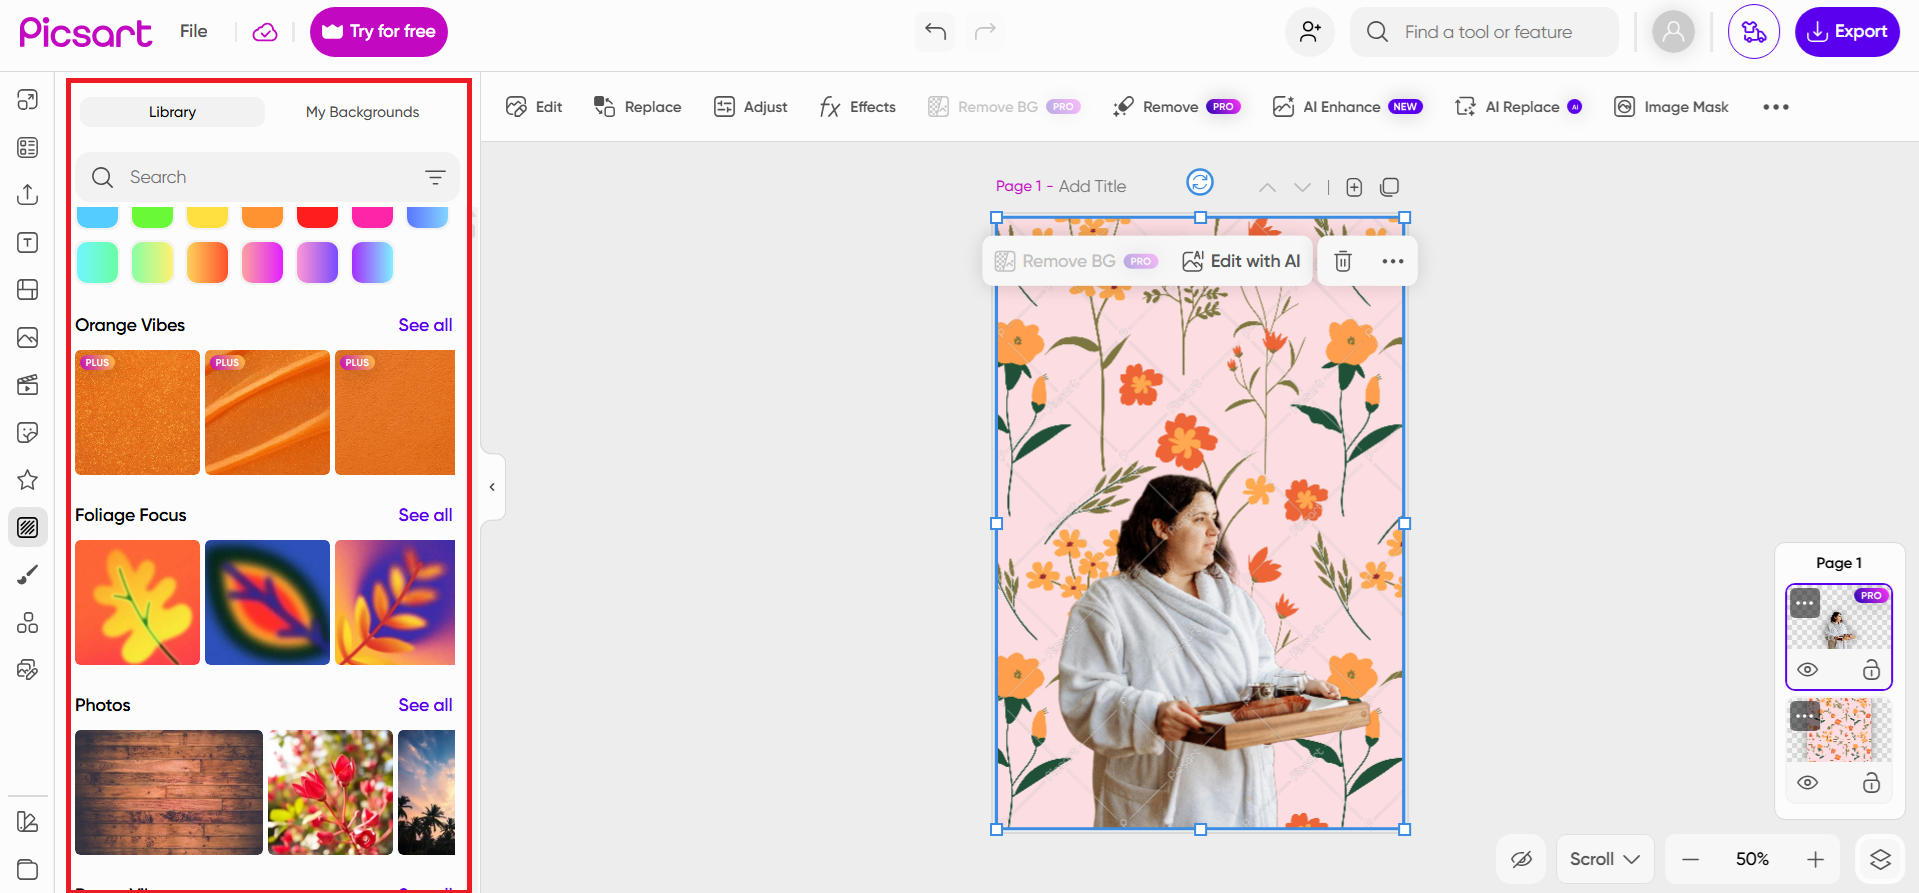This screenshot has height=893, width=1919.
Task: Lock the PRO person layer
Action: (1871, 670)
